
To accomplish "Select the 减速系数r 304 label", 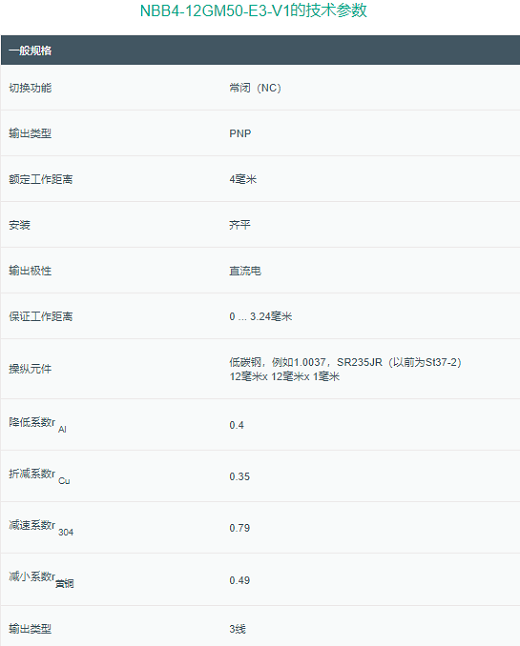I will 41,528.
